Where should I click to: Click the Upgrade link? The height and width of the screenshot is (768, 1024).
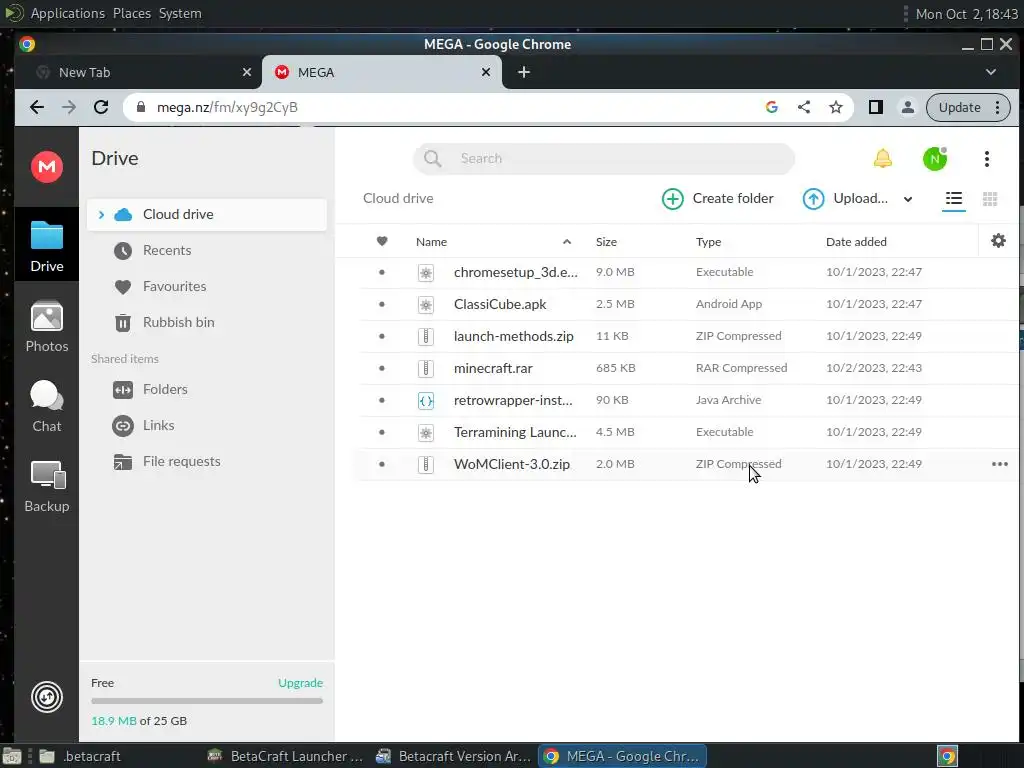(x=300, y=683)
